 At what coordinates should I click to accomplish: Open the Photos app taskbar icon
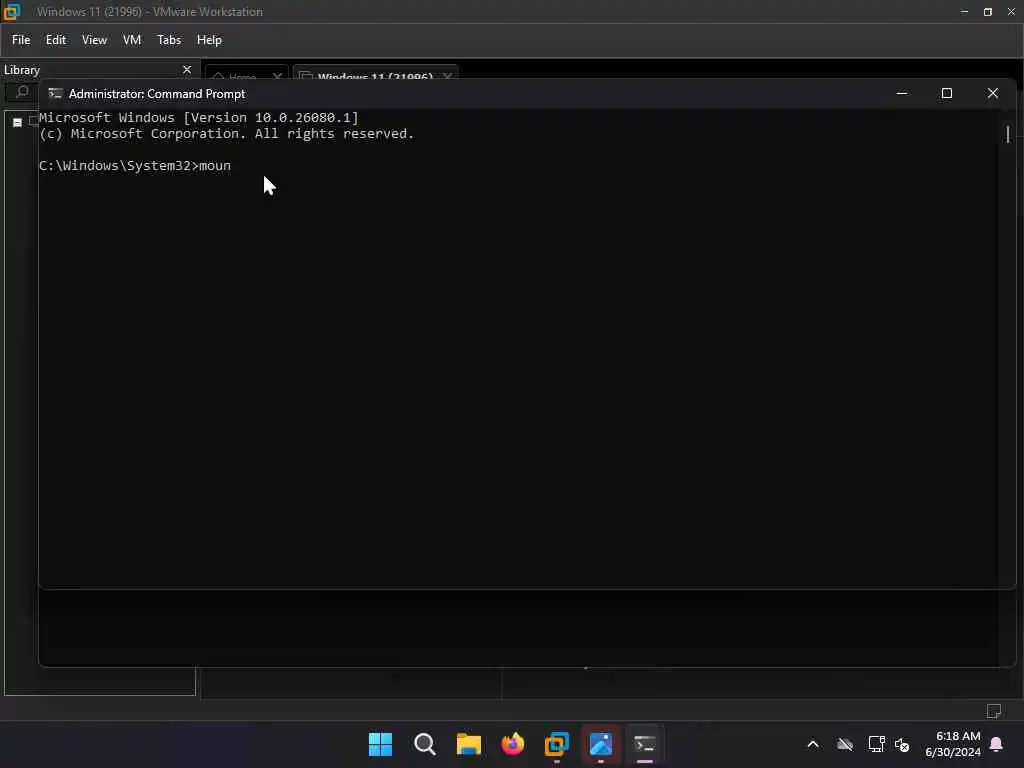(x=601, y=744)
